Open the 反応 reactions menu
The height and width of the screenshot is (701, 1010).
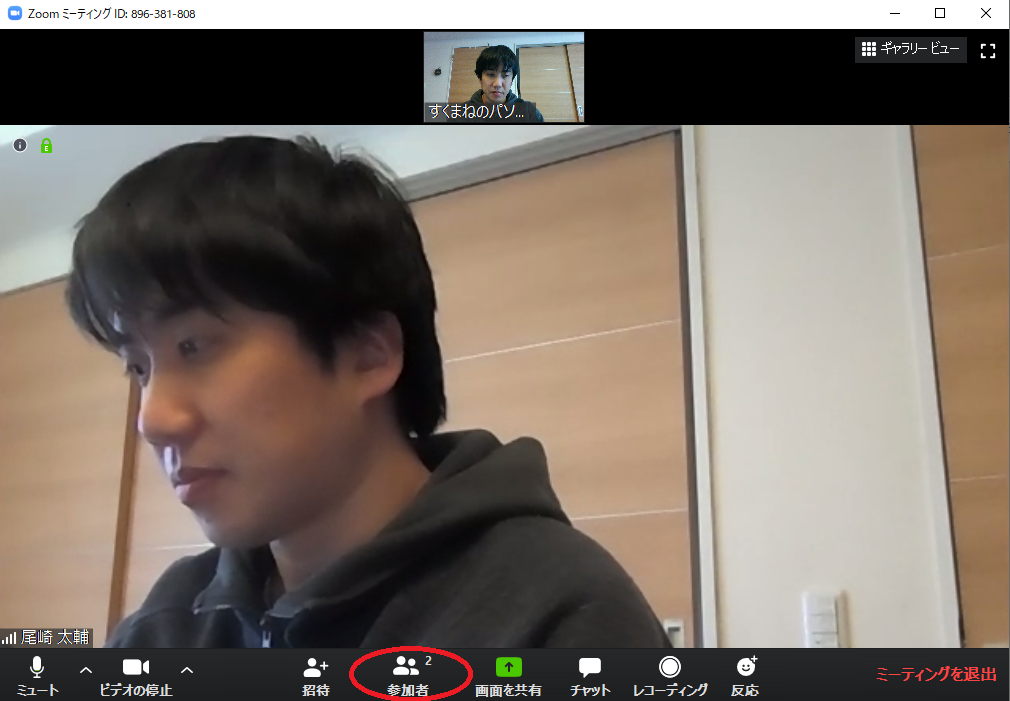click(745, 676)
